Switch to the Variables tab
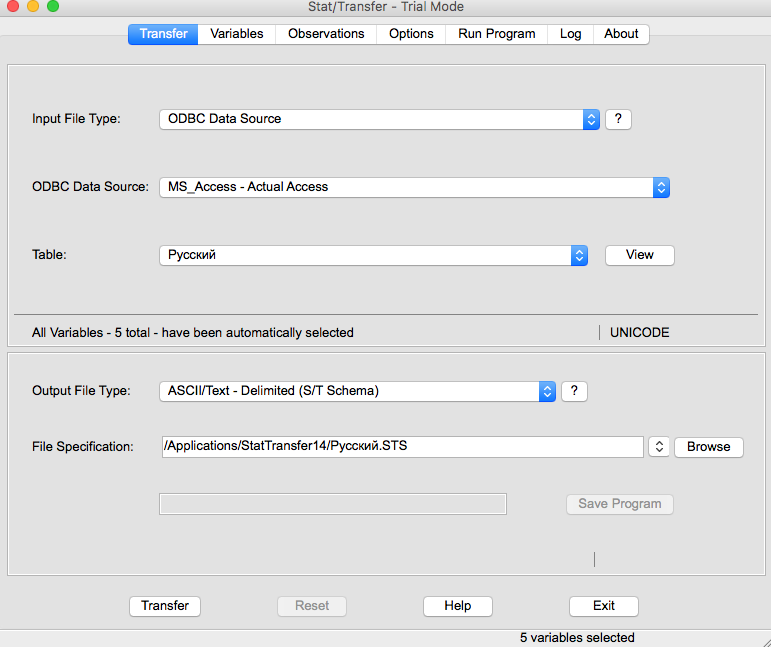Image resolution: width=771 pixels, height=647 pixels. [x=237, y=34]
